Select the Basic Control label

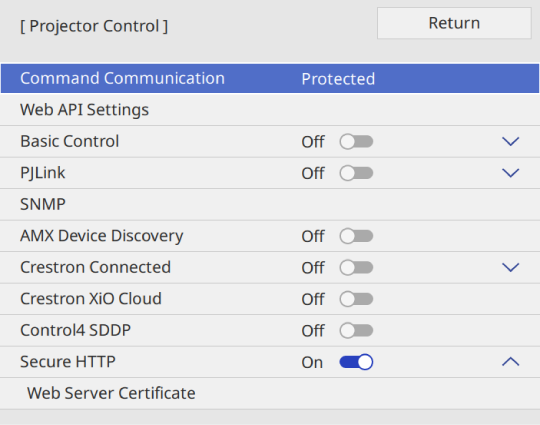[x=70, y=141]
